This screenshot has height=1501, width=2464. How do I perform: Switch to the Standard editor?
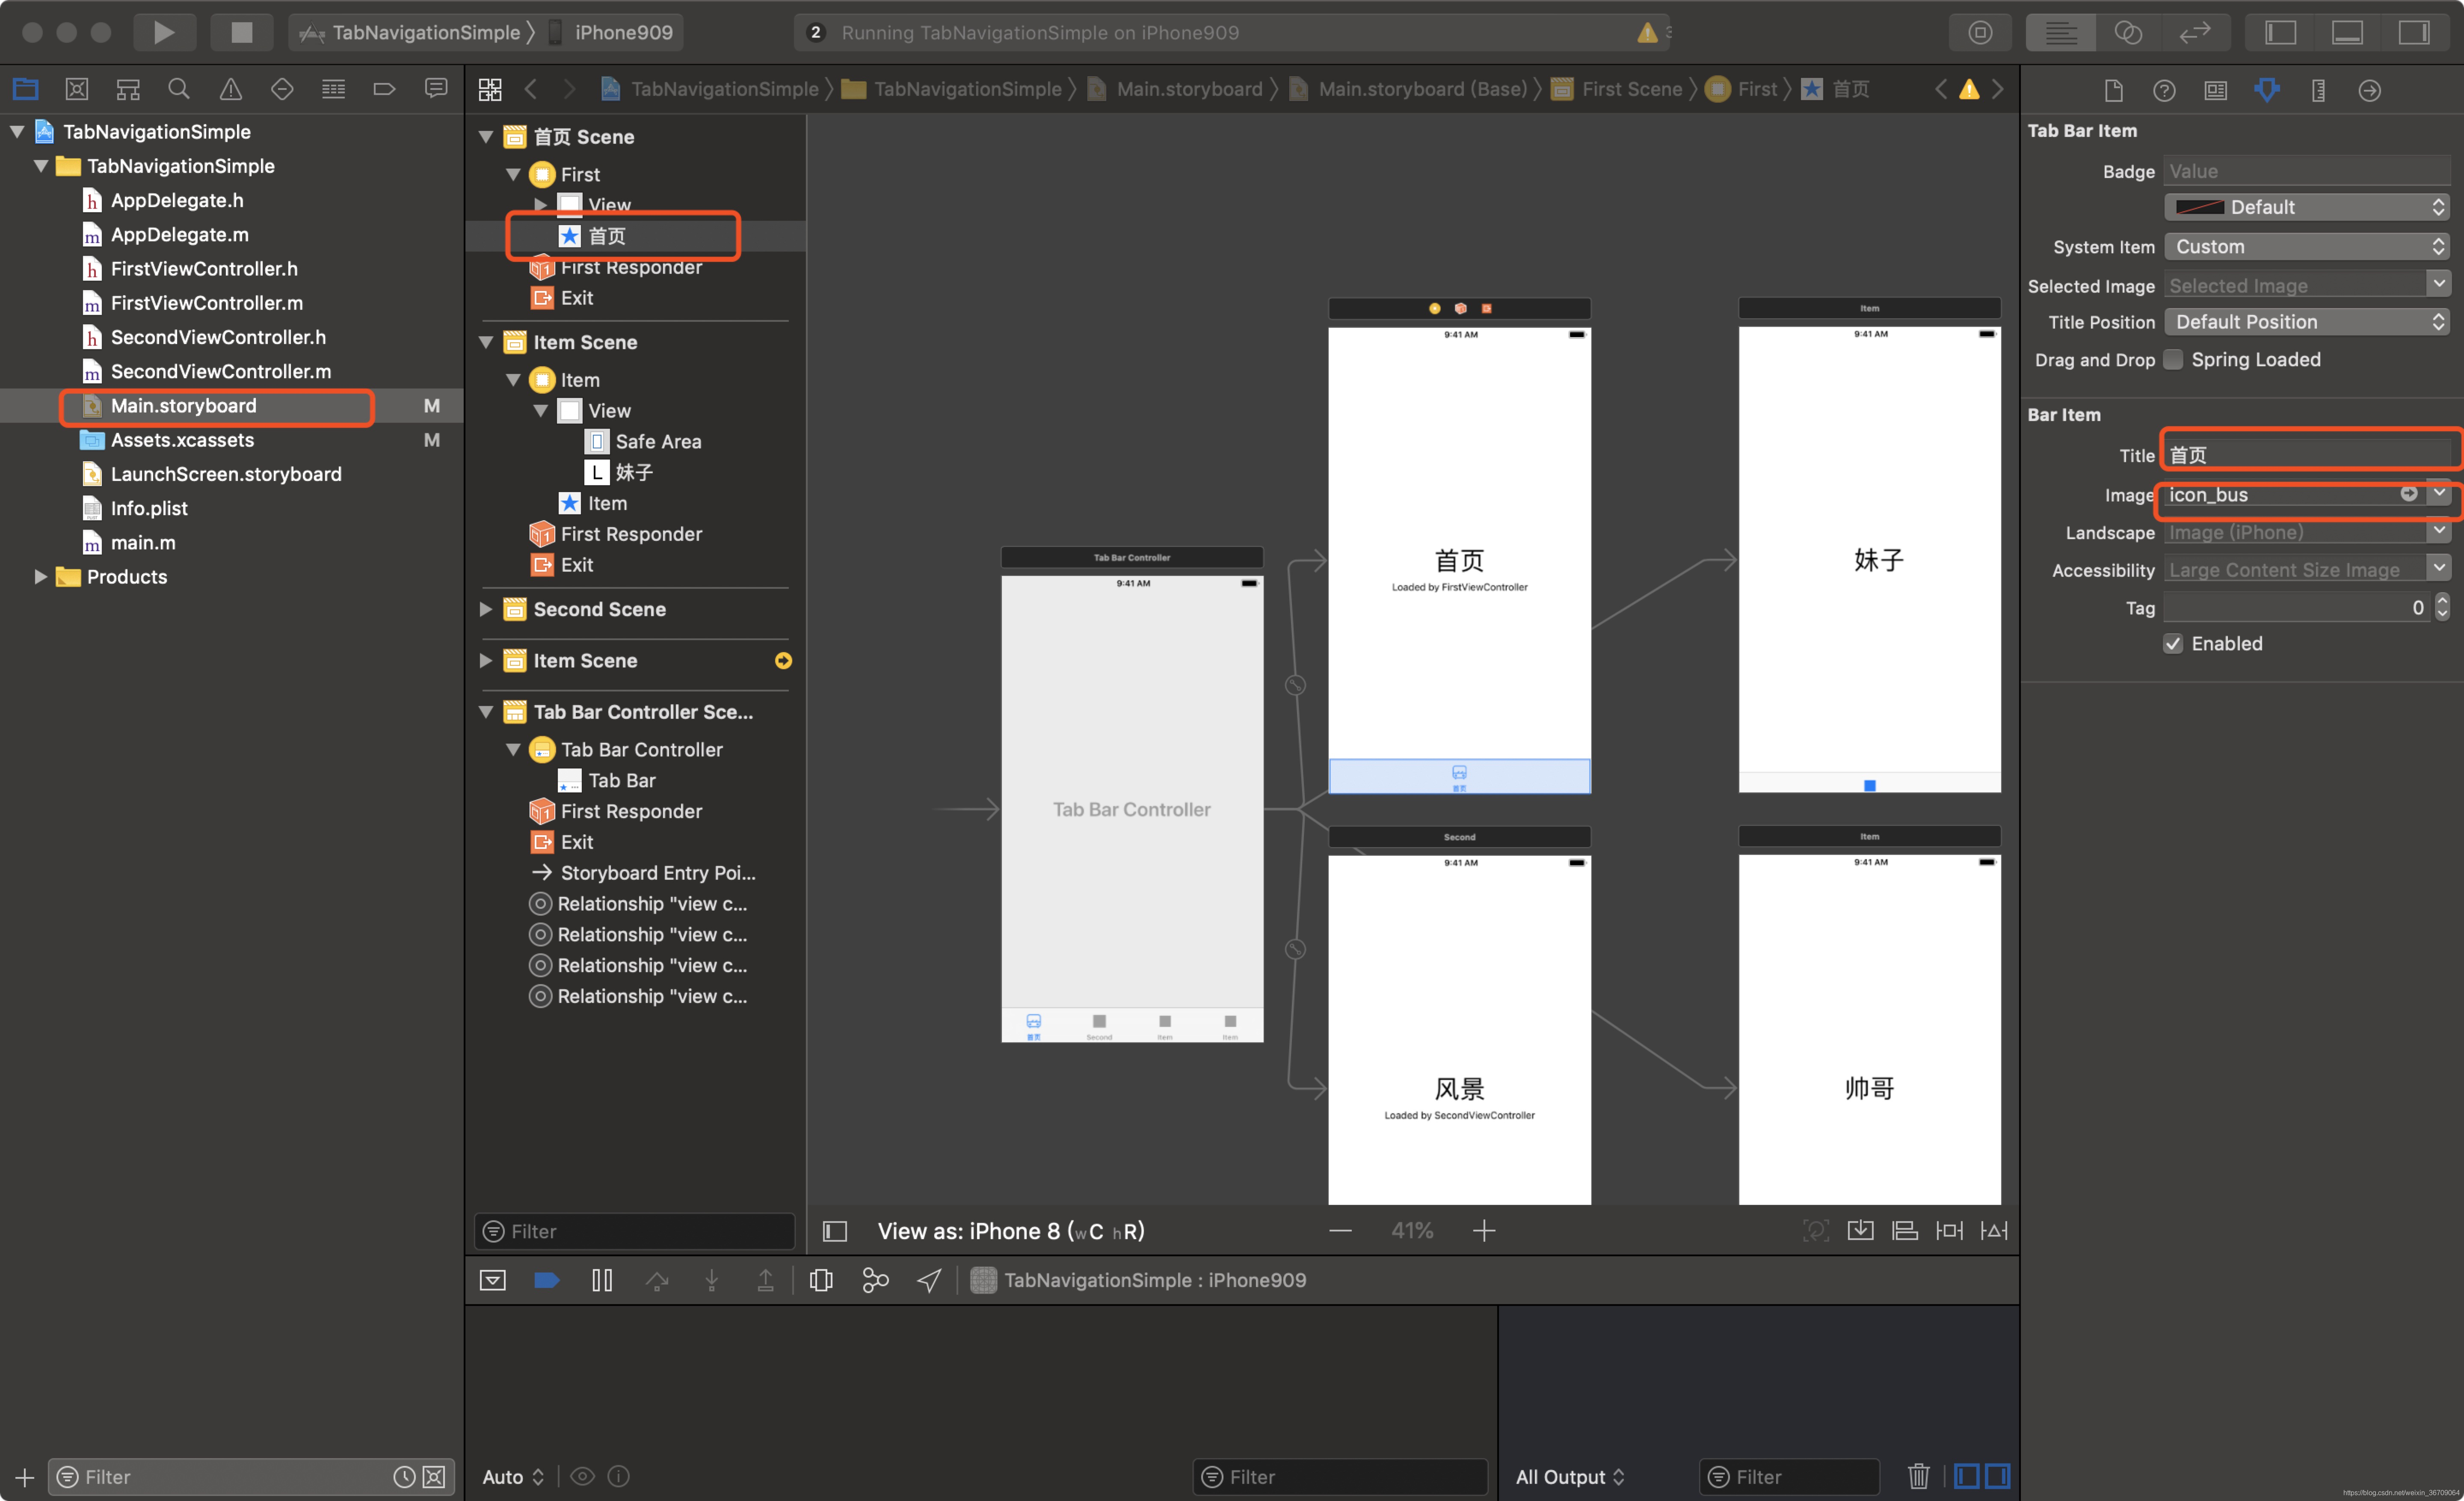click(2060, 32)
